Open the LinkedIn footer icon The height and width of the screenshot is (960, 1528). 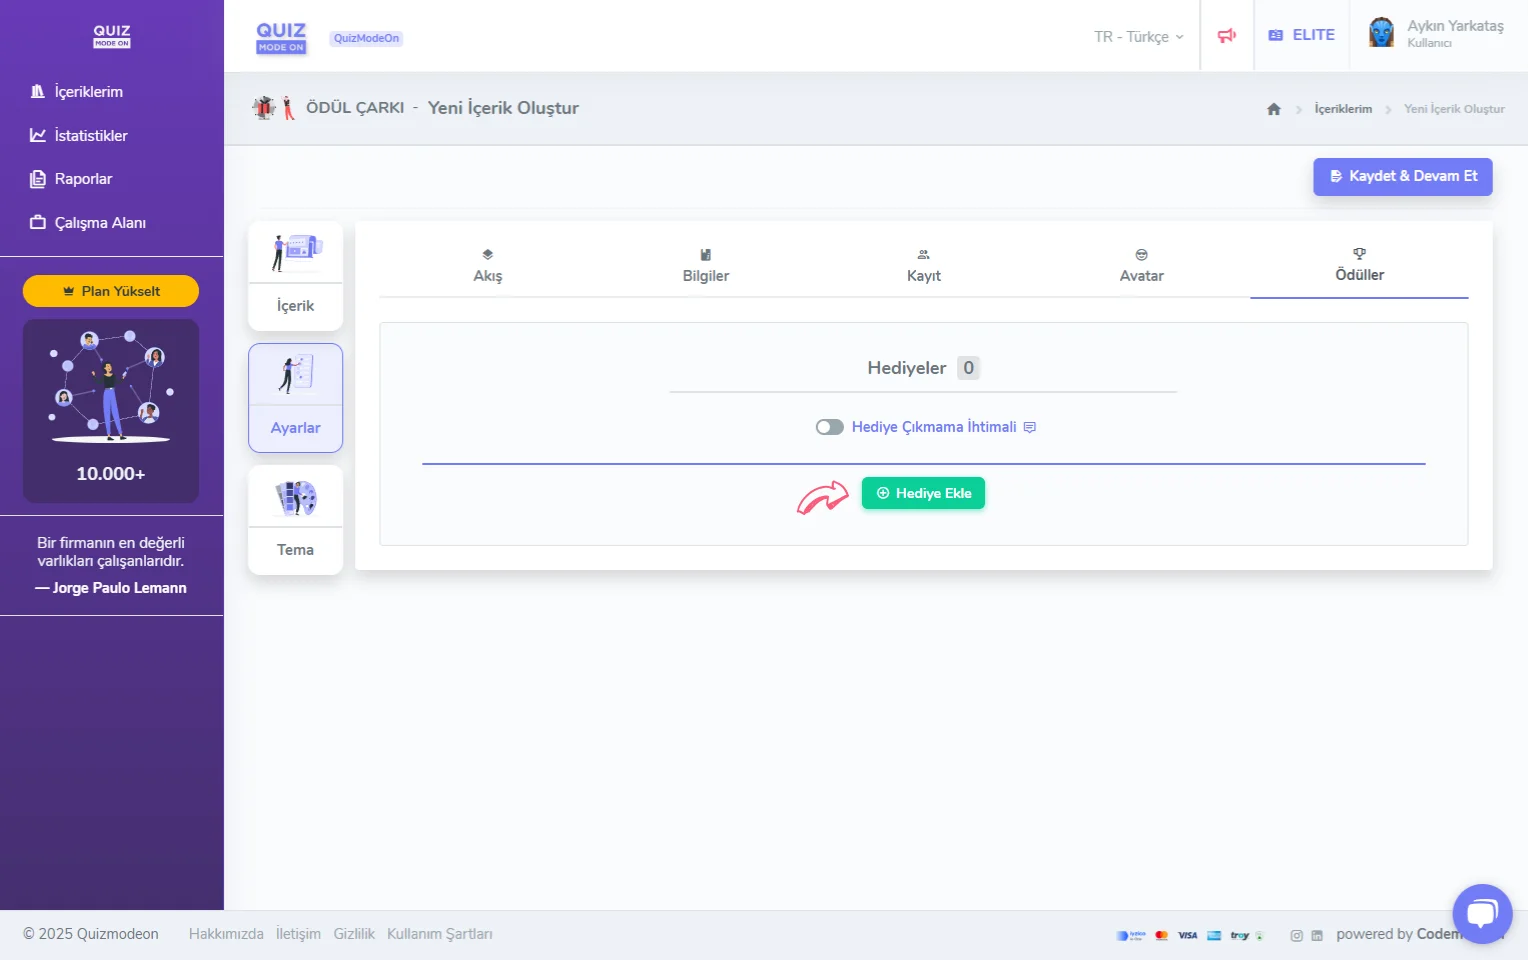pos(1317,936)
